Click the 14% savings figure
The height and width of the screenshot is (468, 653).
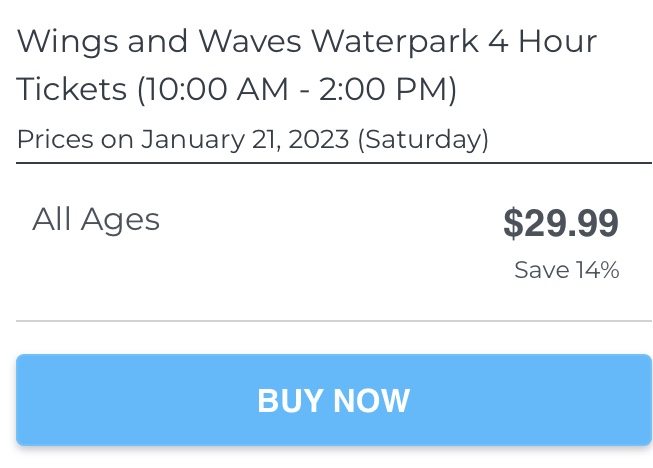click(597, 270)
